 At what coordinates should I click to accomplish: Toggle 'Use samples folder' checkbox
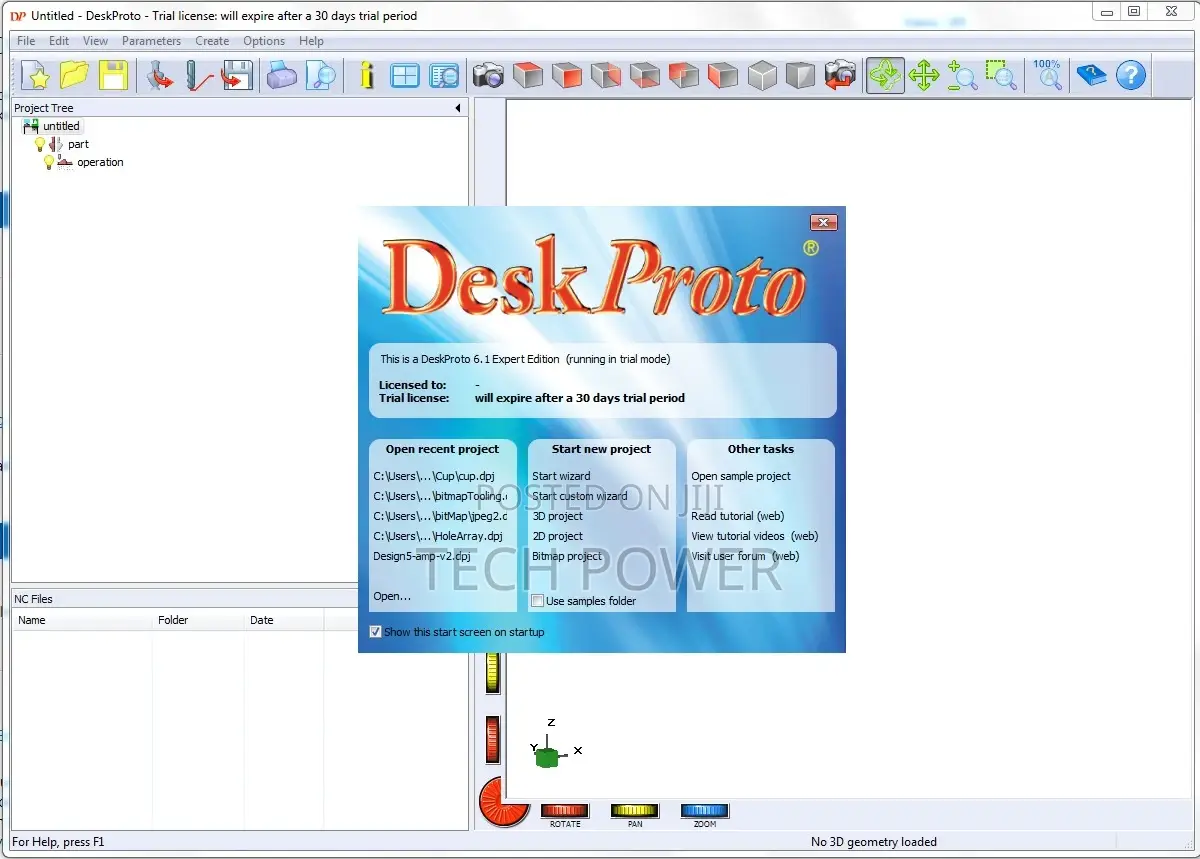point(538,601)
